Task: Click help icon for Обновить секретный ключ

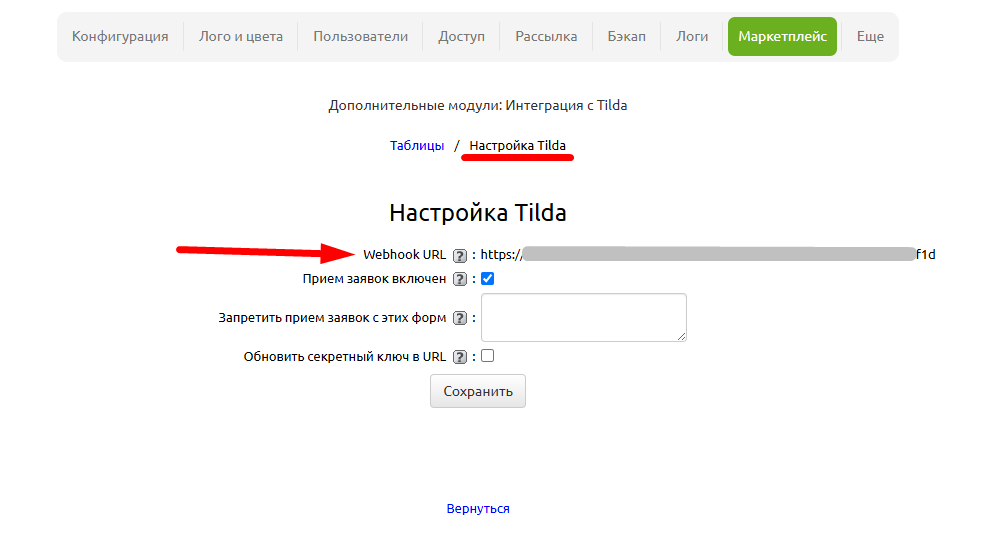Action: (x=460, y=356)
